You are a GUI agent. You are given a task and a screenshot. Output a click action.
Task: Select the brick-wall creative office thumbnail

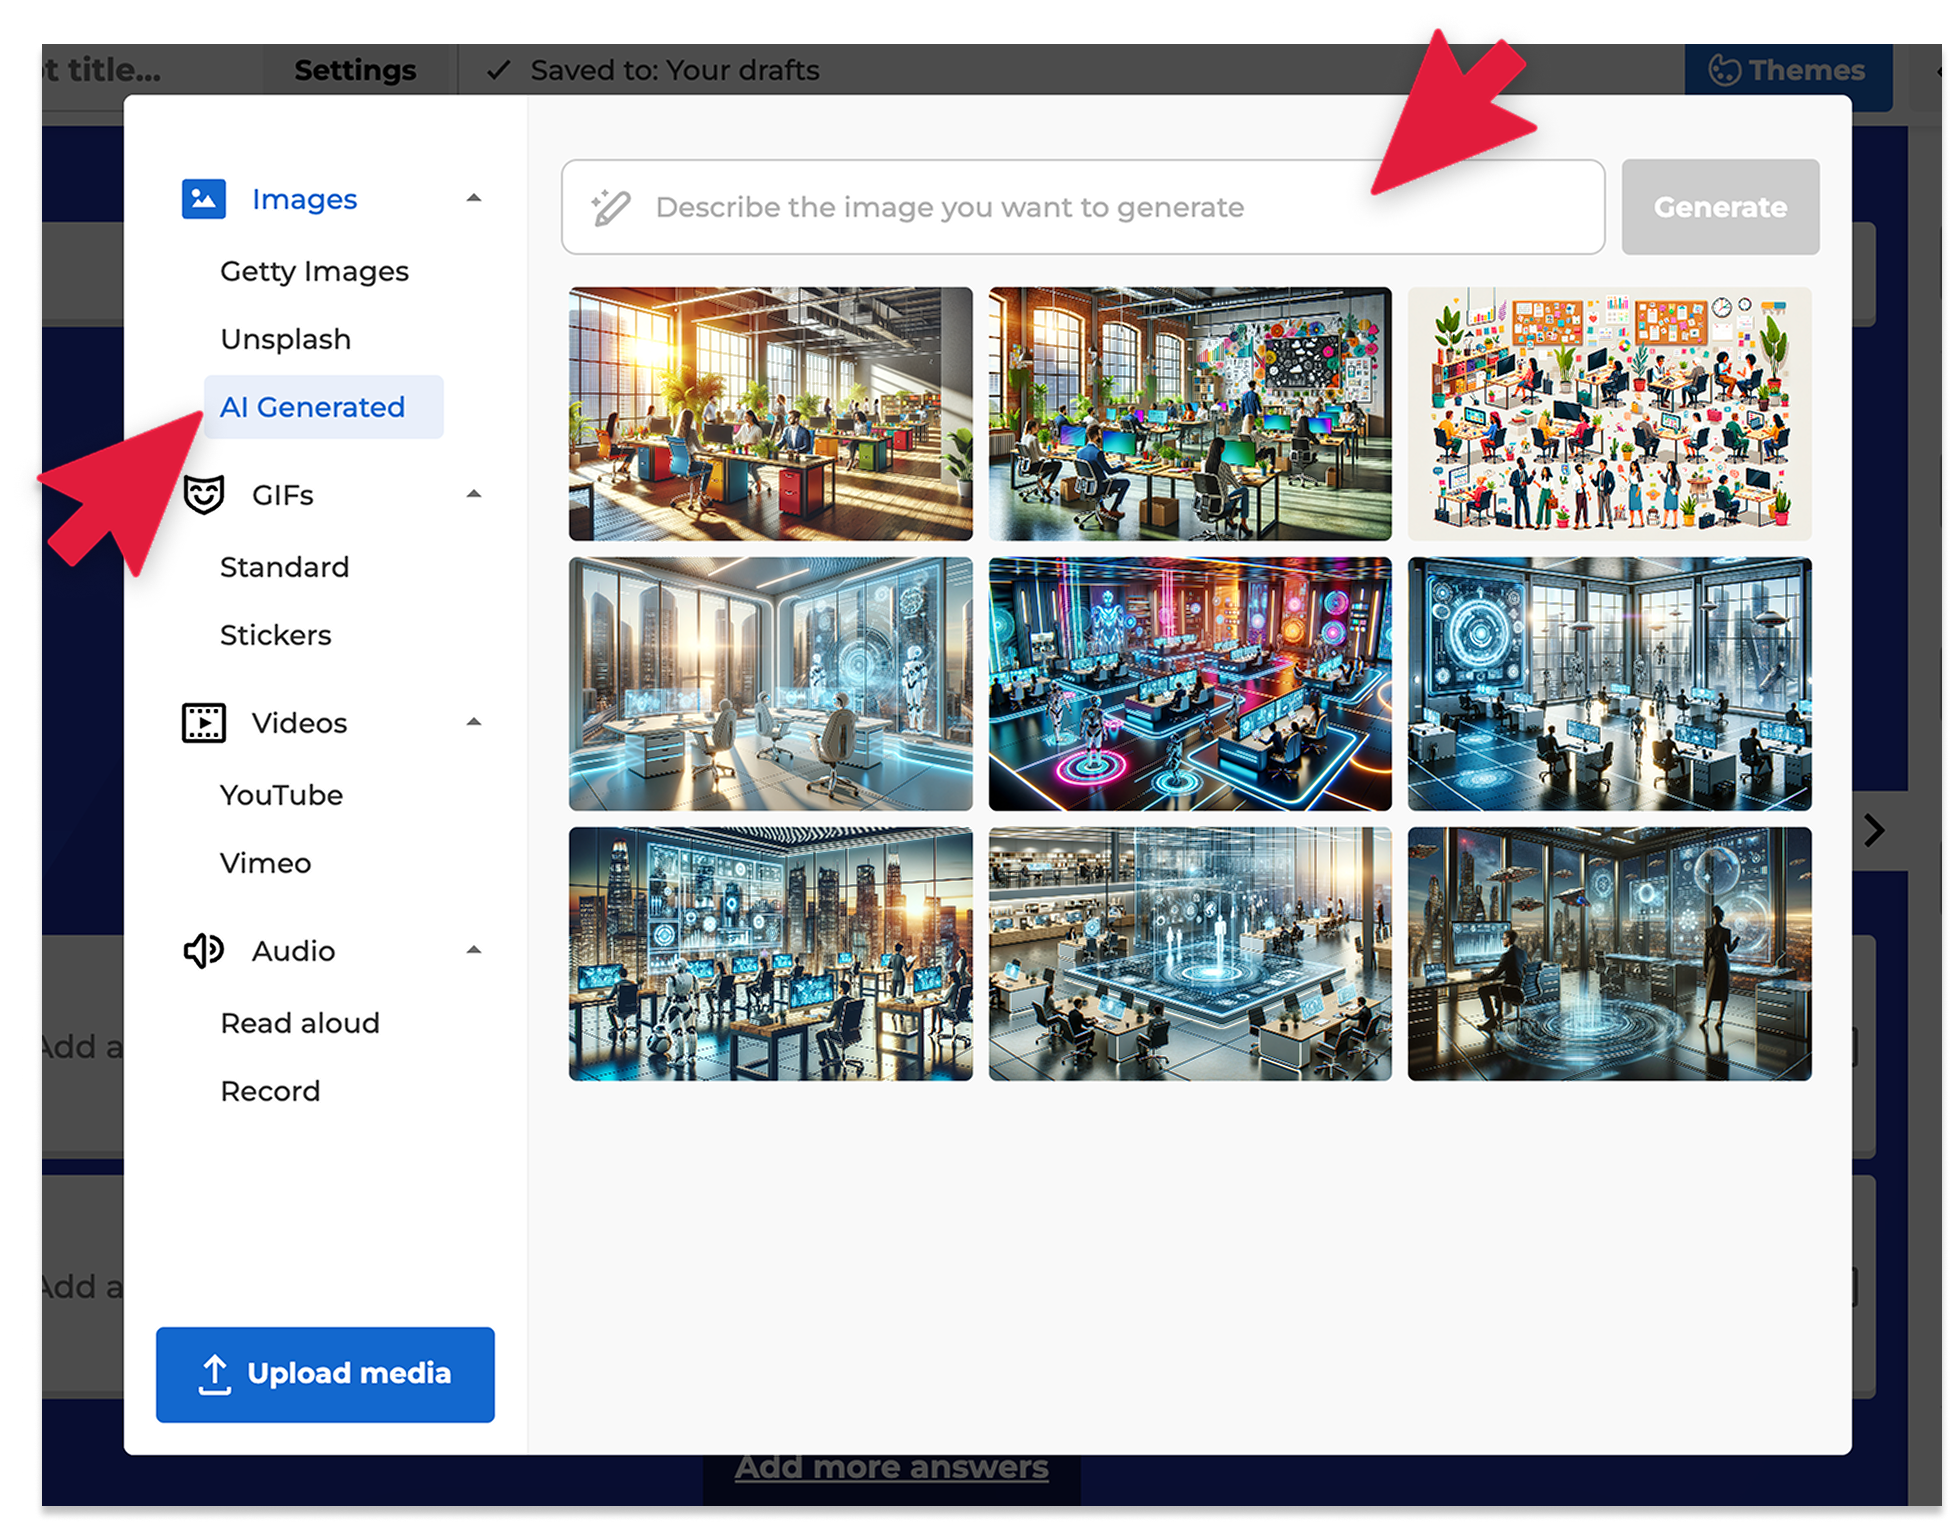1190,414
